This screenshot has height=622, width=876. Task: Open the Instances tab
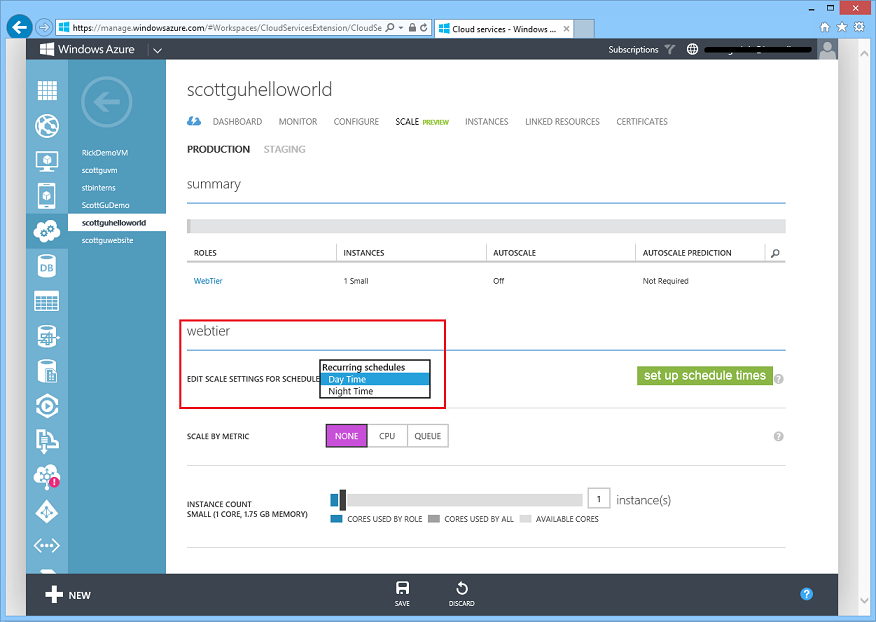coord(487,121)
